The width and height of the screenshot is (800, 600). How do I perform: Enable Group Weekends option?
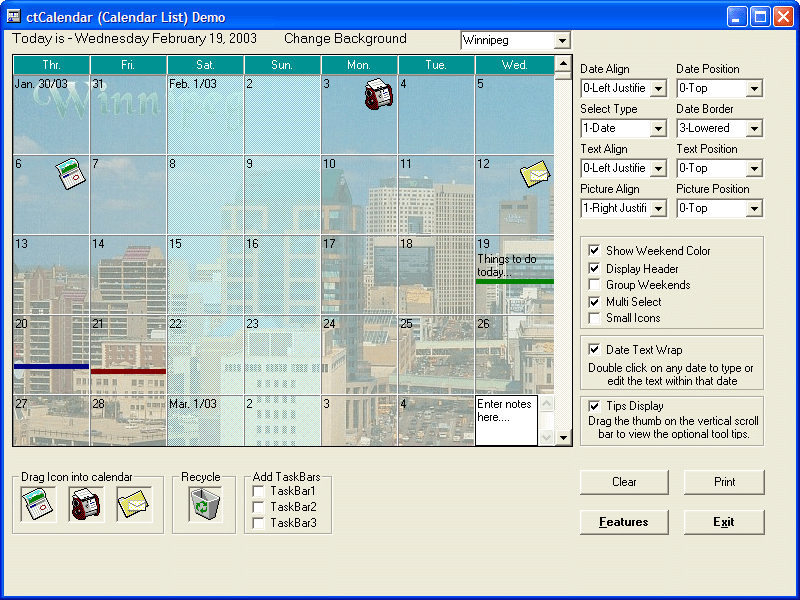tap(594, 285)
